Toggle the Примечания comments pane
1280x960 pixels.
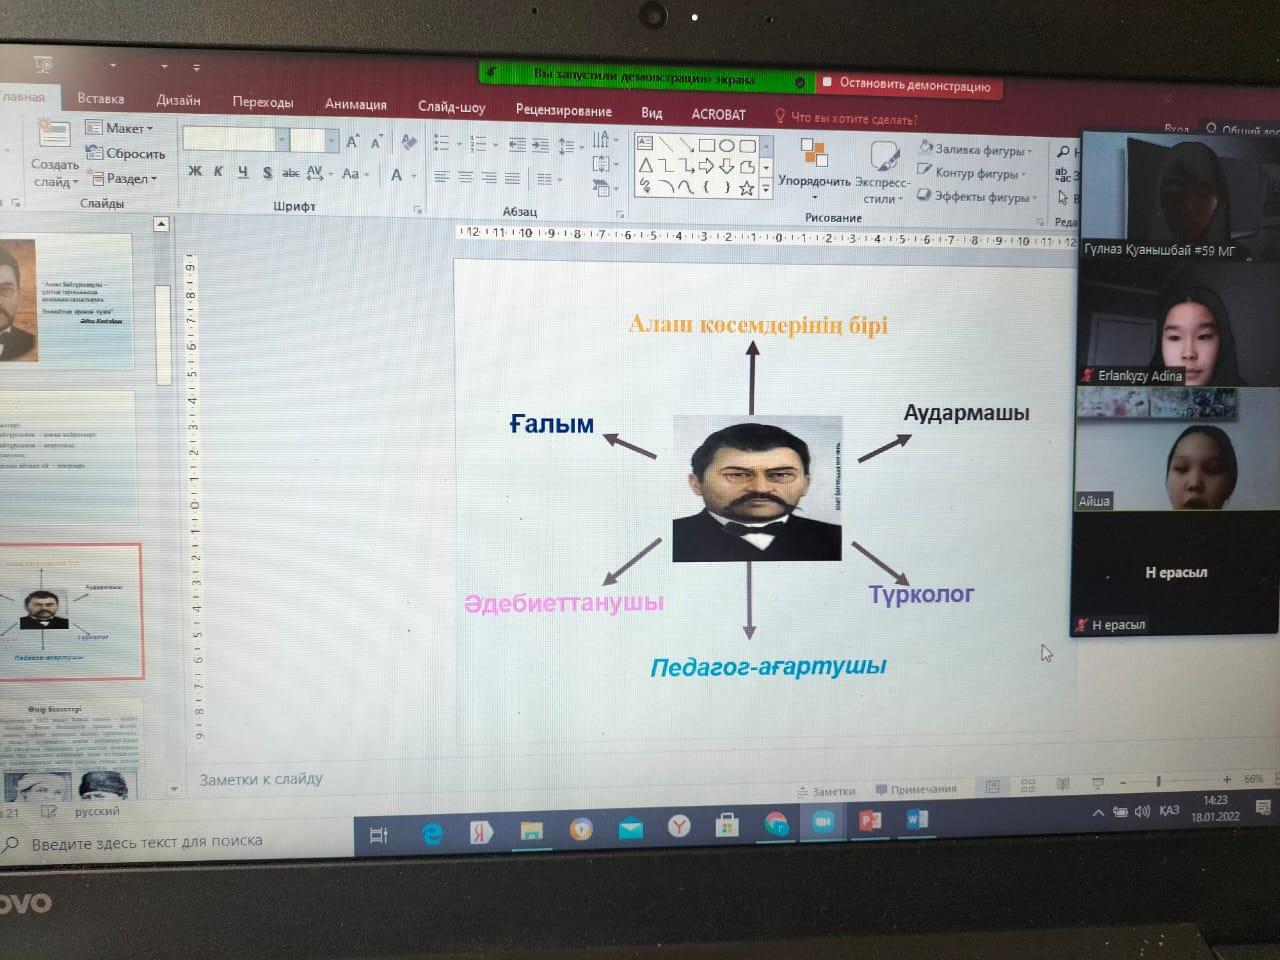[x=915, y=789]
